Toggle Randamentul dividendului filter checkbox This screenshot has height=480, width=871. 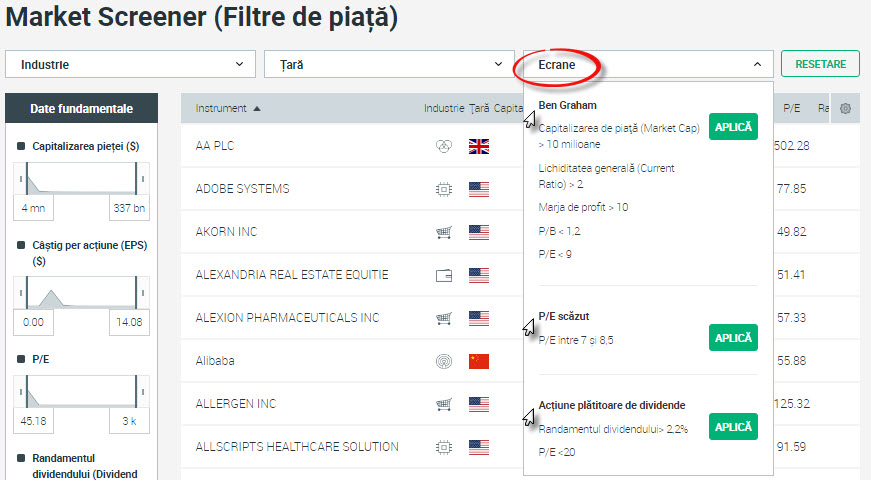pos(21,458)
